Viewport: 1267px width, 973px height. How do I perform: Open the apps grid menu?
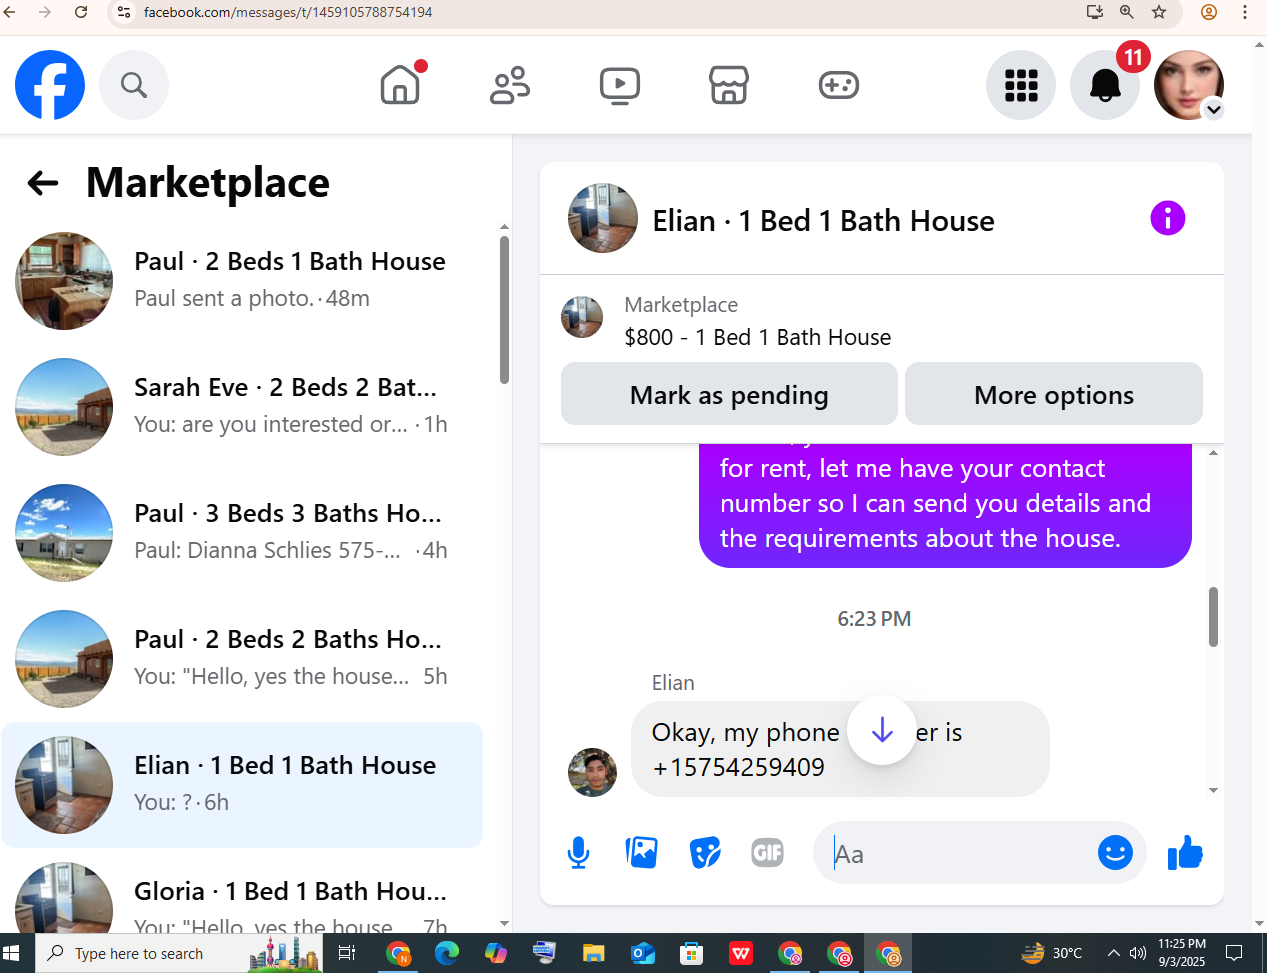1021,85
